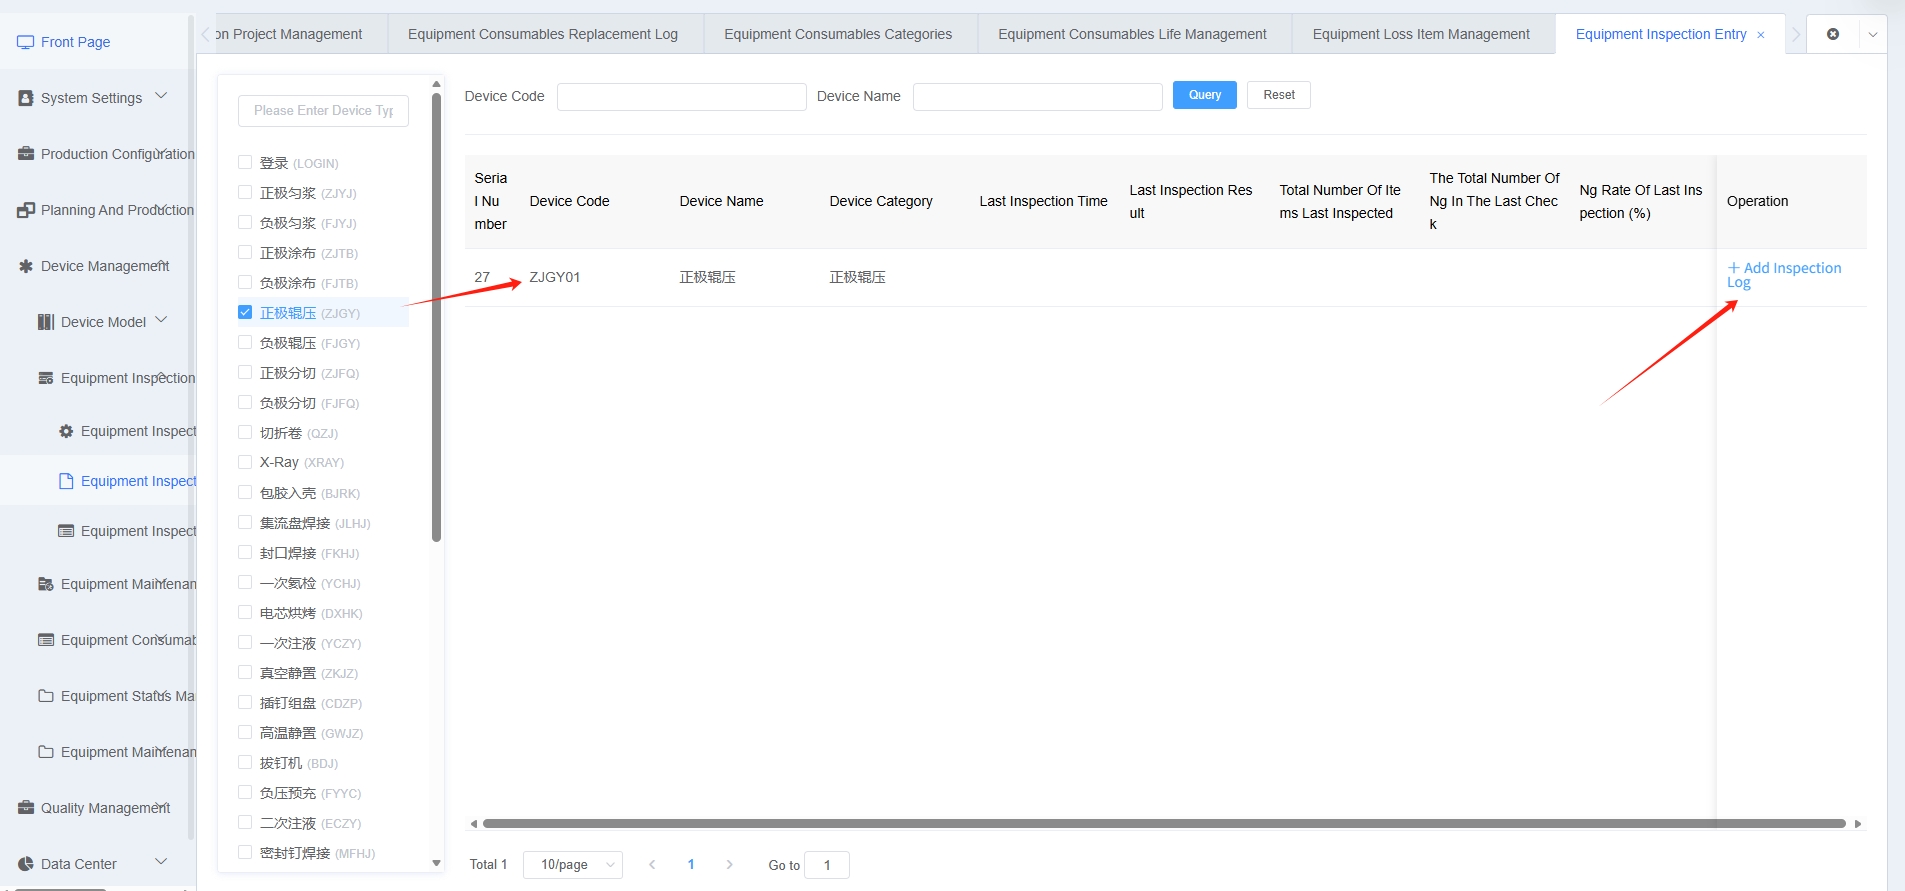Click the tabs scroll-right arrow
1905x891 pixels.
(1796, 34)
